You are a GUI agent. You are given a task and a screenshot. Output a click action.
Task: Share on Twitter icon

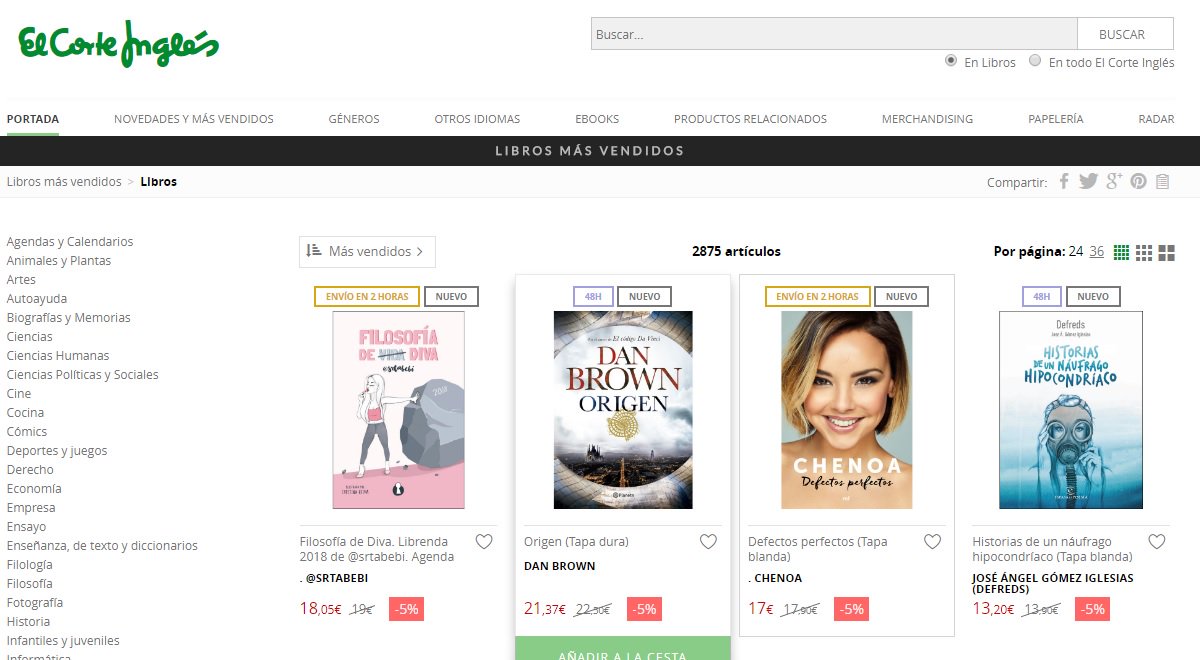point(1088,181)
